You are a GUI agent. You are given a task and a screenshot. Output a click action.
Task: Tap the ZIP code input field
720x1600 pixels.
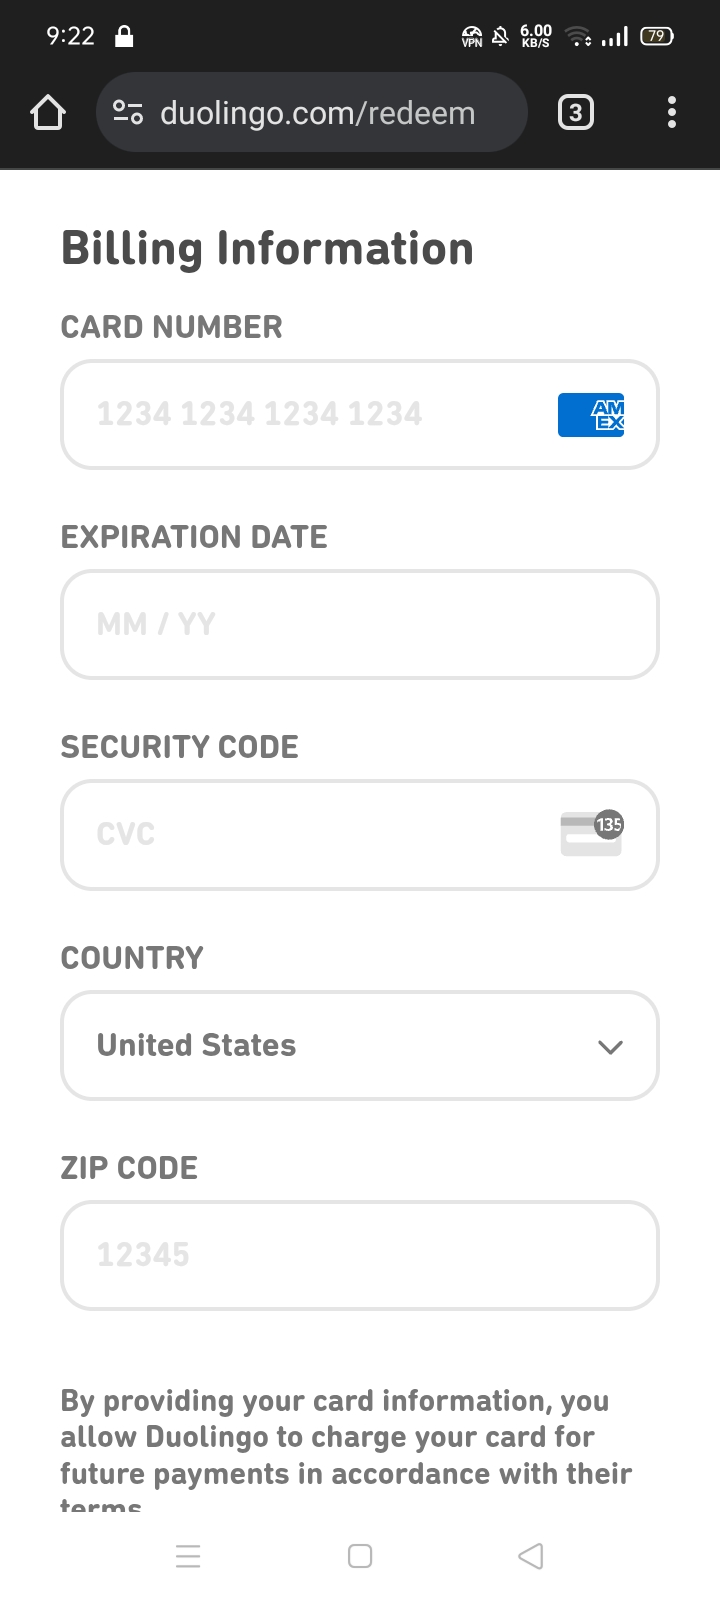[x=360, y=1255]
